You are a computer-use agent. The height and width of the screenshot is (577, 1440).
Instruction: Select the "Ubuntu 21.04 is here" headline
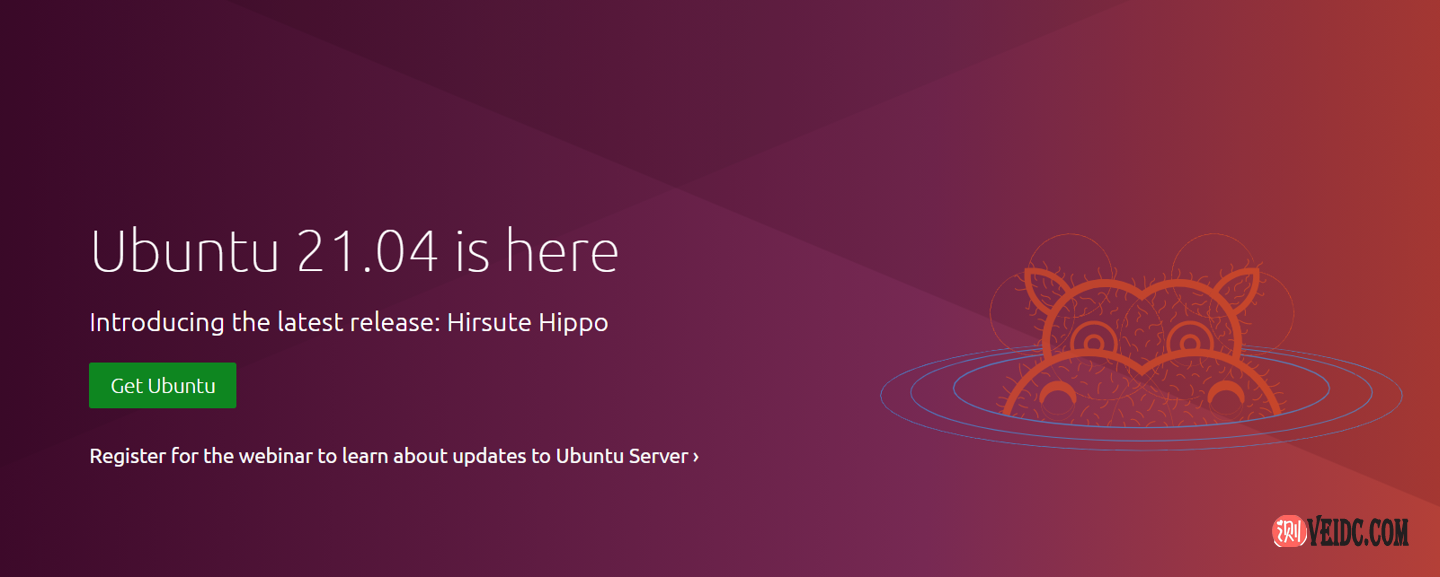(354, 250)
